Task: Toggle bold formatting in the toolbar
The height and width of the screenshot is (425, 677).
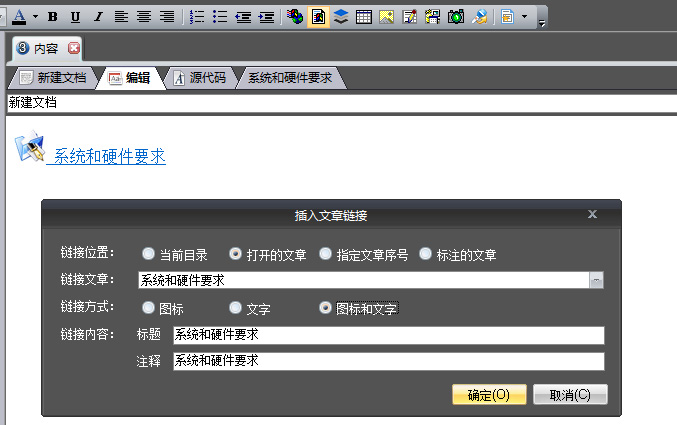Action: pyautogui.click(x=52, y=17)
